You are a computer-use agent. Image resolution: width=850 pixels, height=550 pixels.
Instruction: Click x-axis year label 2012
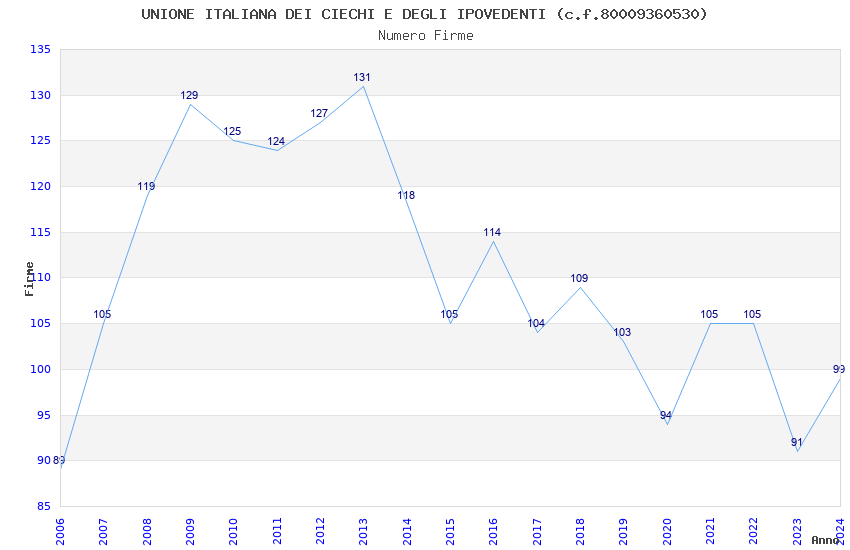coord(320,532)
